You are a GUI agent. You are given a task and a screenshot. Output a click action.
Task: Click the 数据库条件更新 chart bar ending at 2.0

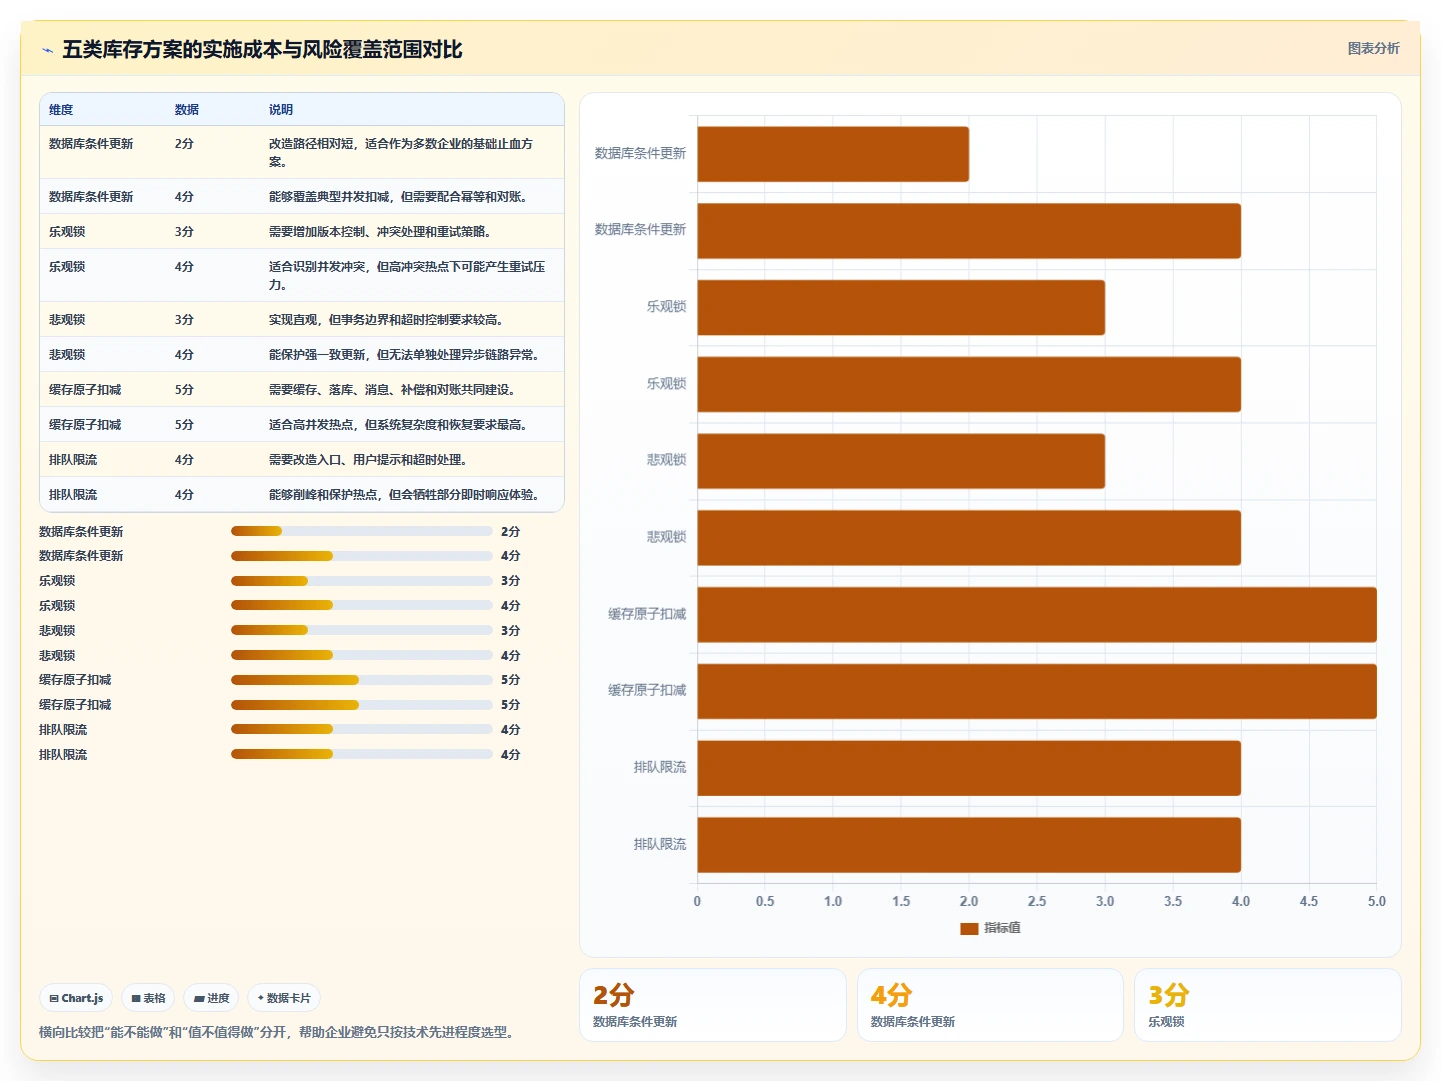tap(833, 154)
